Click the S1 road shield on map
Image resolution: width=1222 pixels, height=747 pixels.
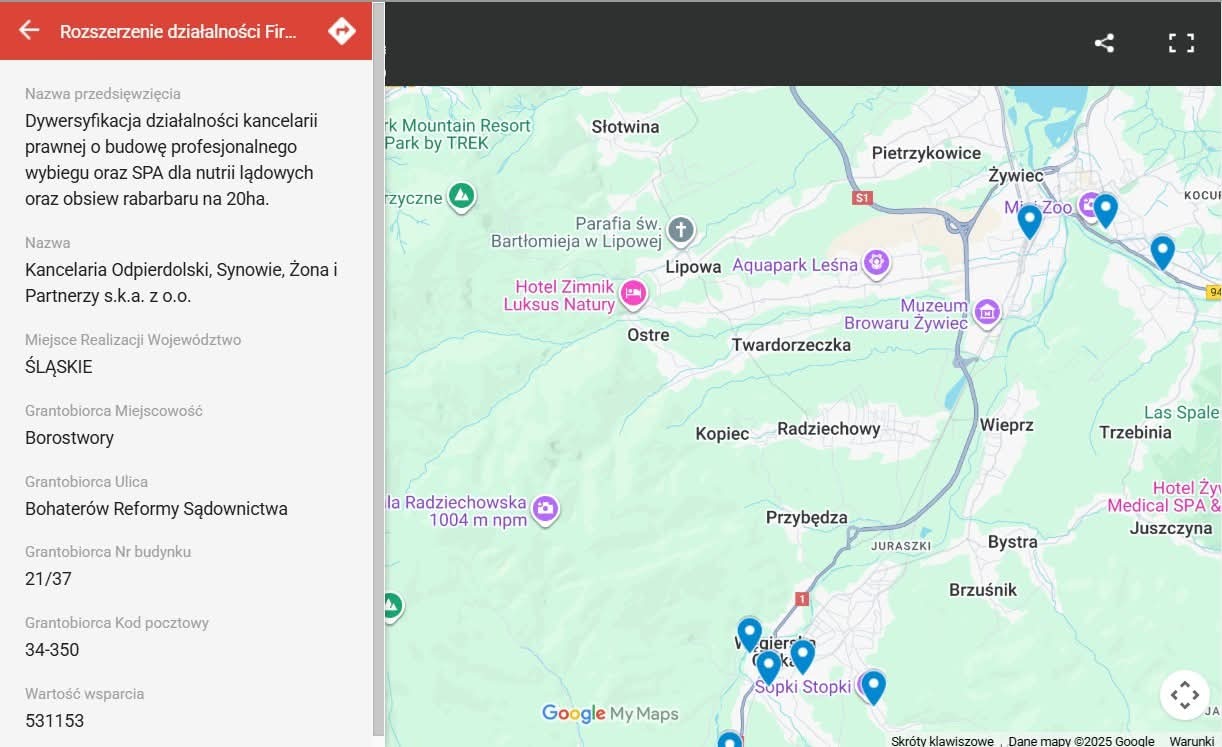click(862, 198)
